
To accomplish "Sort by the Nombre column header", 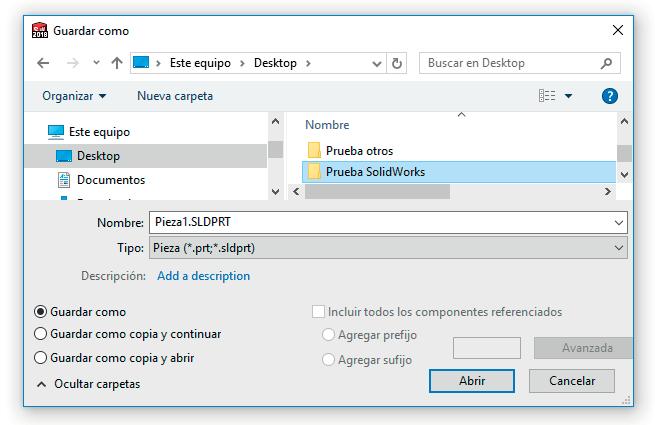I will coord(327,125).
